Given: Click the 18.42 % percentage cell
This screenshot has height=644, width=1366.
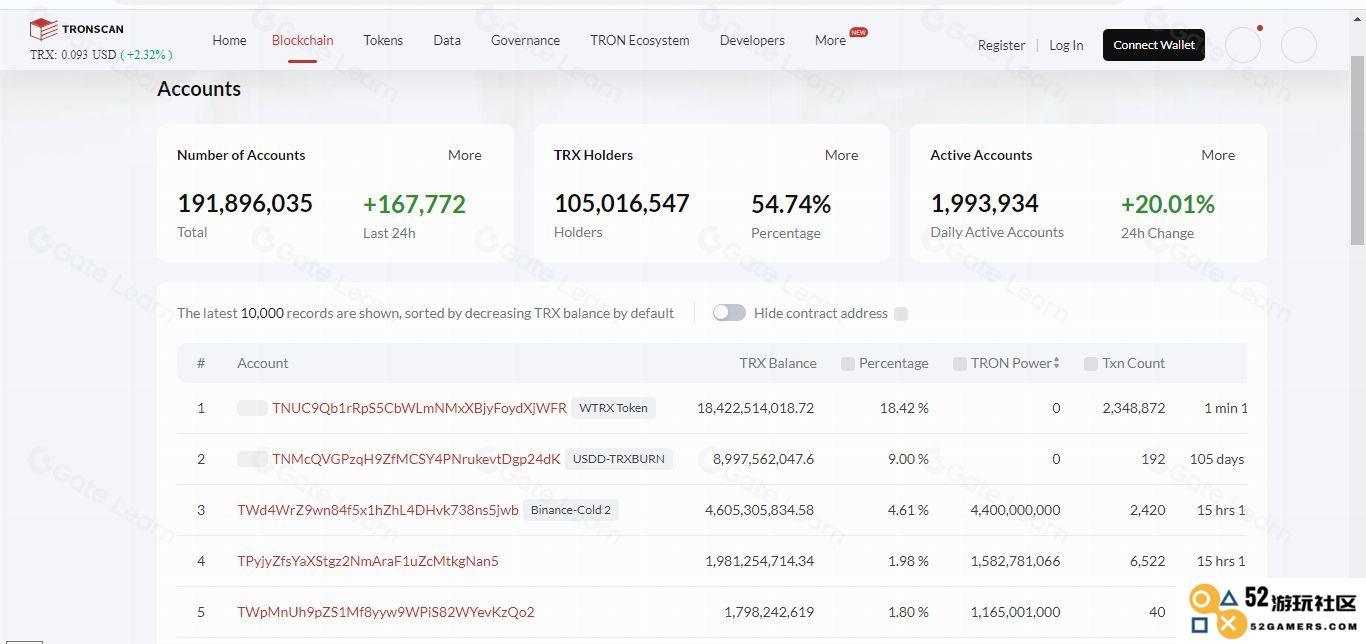Looking at the screenshot, I should 904,408.
